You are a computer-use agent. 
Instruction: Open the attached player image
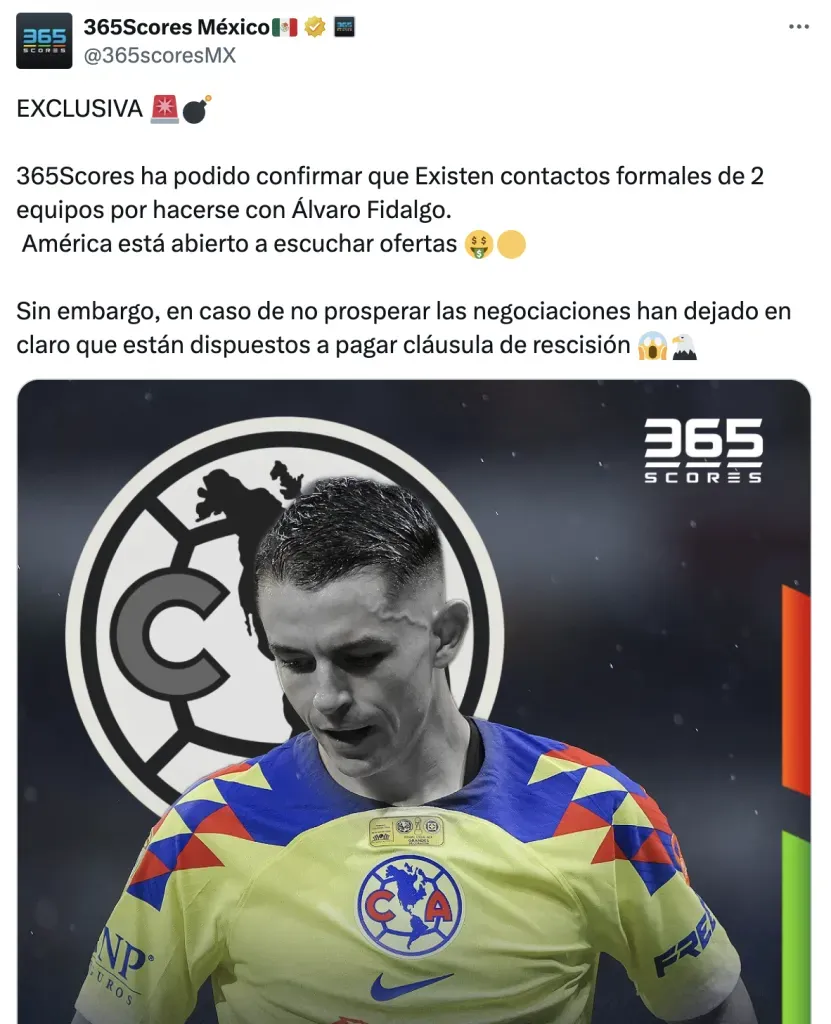(414, 701)
